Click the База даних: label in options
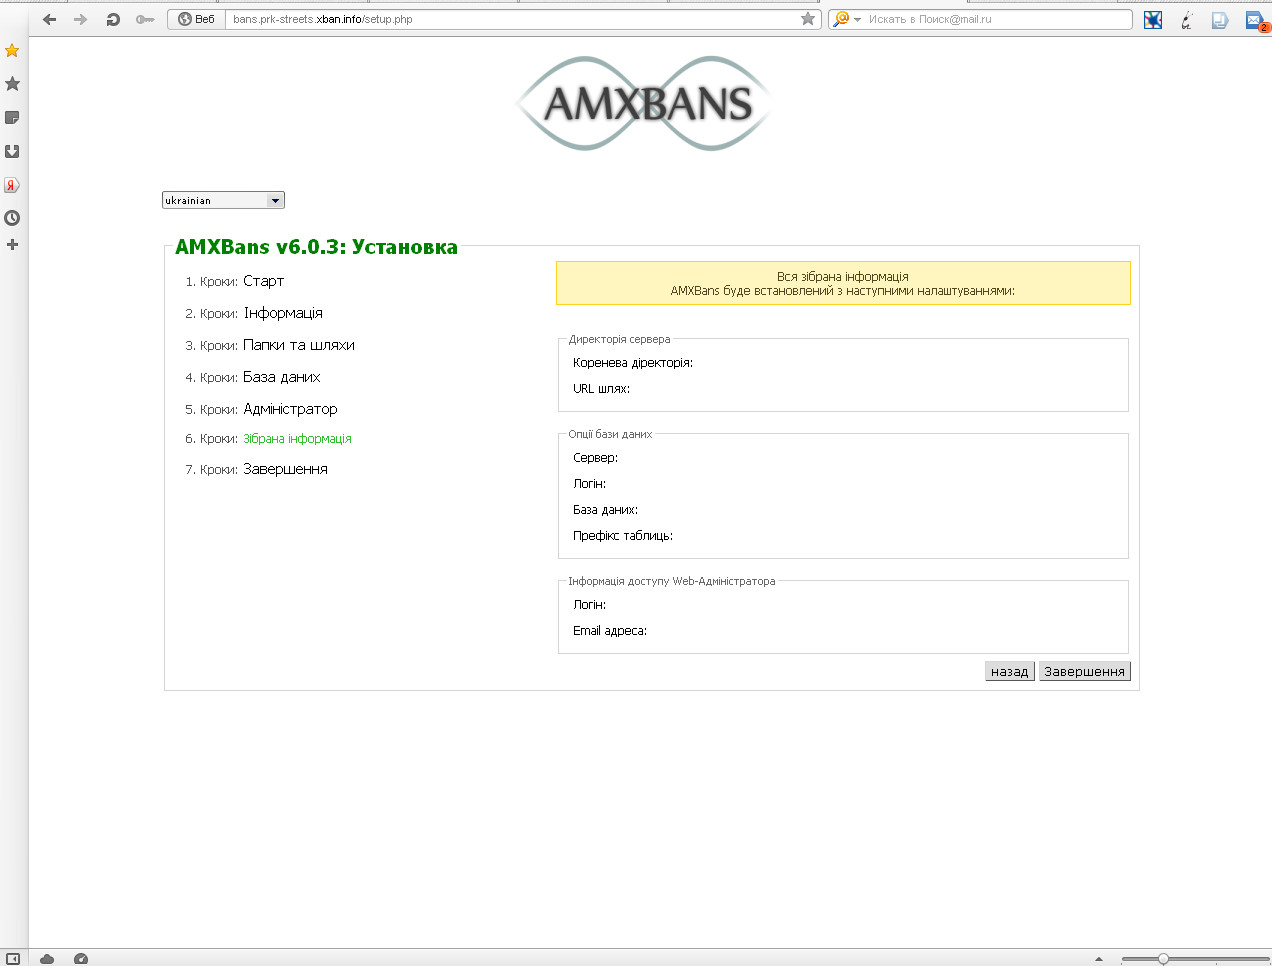Viewport: 1272px width, 966px height. (605, 510)
